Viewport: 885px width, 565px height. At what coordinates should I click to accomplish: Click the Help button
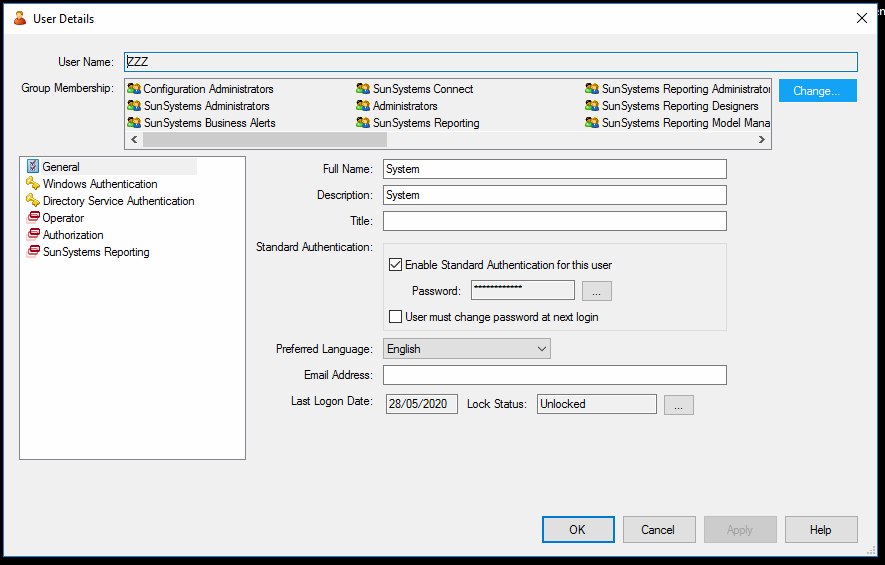[x=821, y=529]
